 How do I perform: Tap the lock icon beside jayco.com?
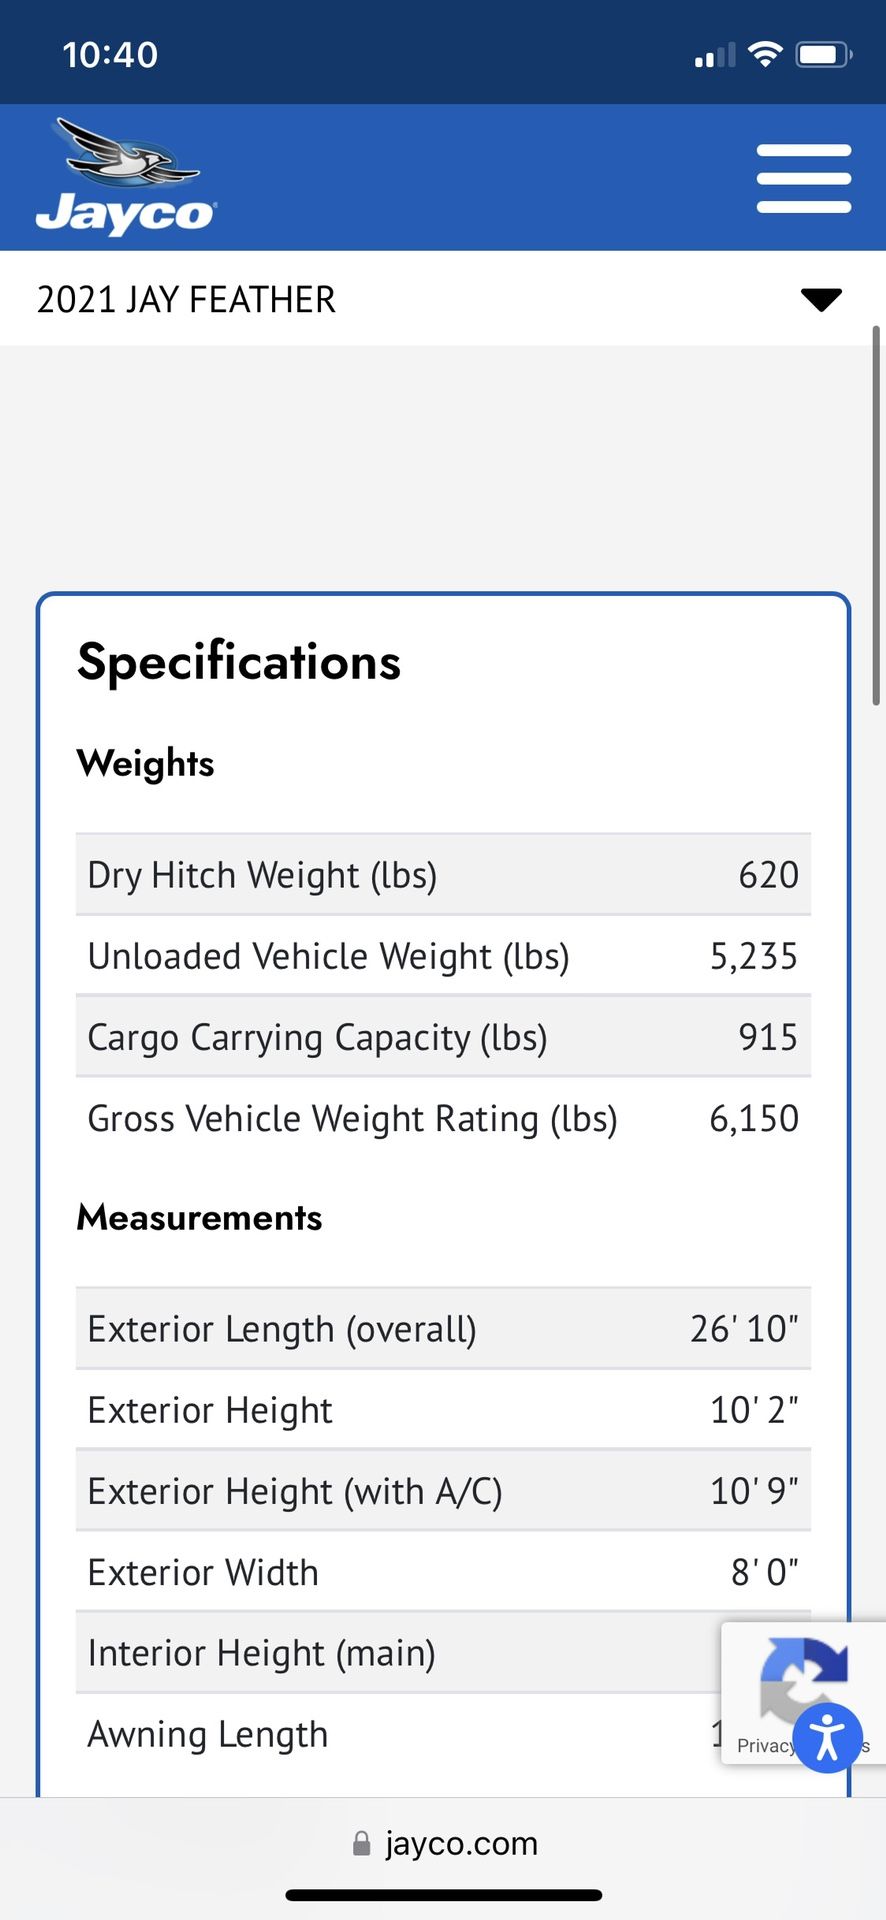pos(362,1844)
